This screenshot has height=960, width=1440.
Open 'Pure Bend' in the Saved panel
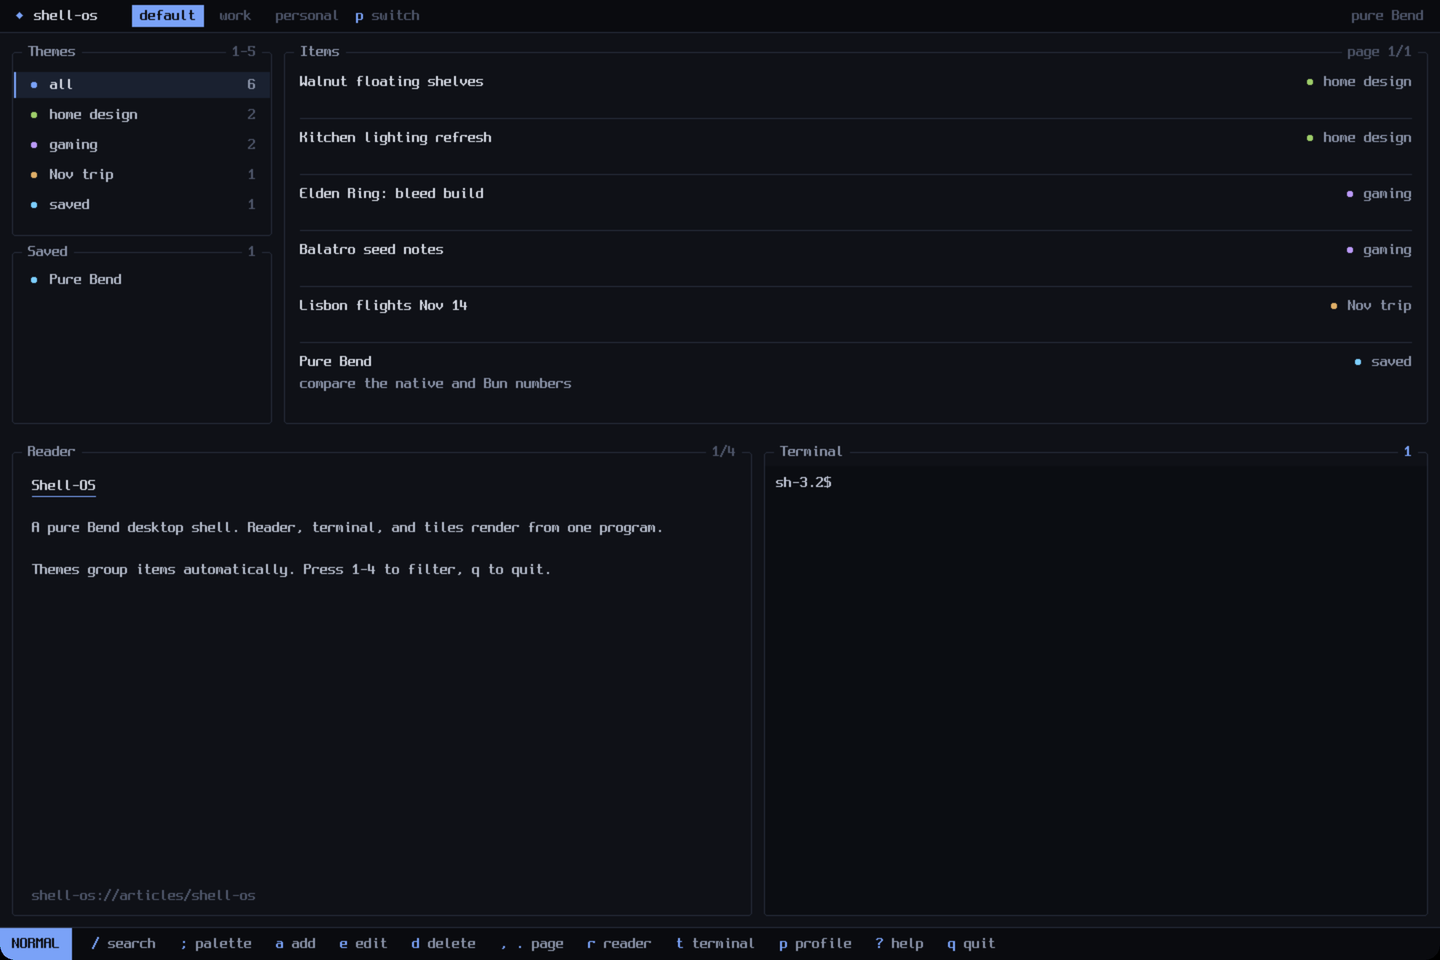coord(142,280)
